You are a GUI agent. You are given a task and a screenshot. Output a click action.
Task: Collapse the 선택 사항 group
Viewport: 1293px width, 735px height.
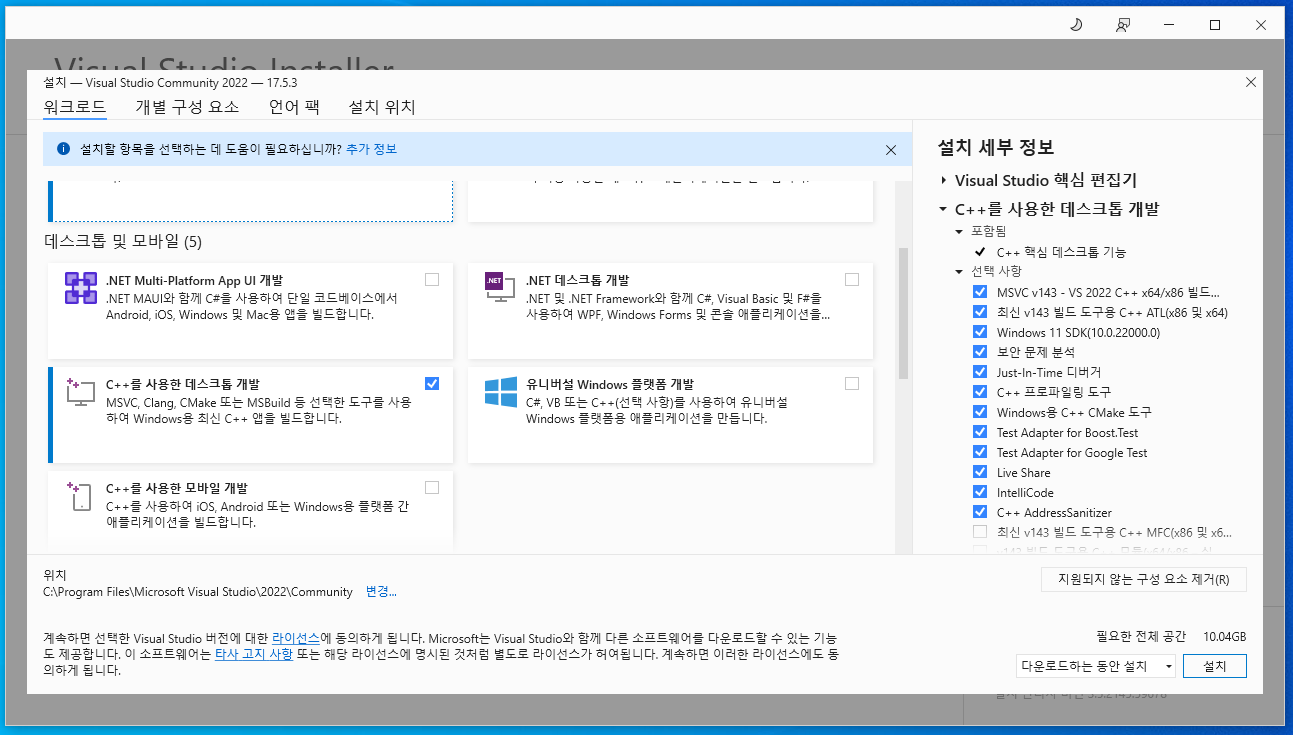[959, 272]
